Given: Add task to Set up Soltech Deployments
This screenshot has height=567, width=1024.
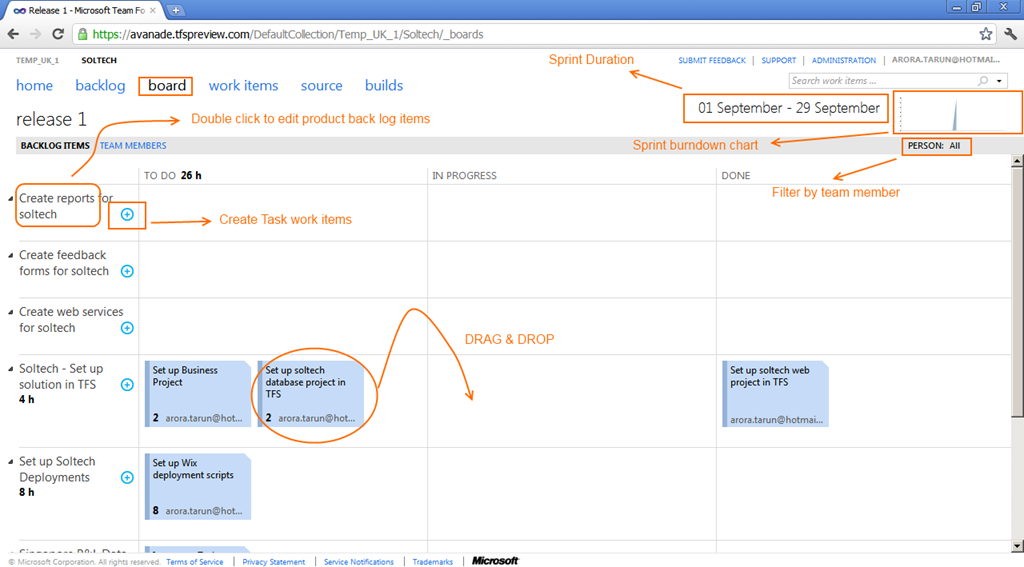Looking at the screenshot, I should (x=127, y=478).
